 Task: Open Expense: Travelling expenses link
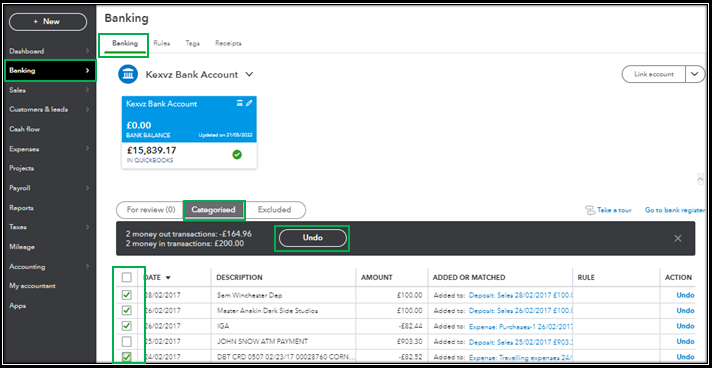tap(520, 357)
